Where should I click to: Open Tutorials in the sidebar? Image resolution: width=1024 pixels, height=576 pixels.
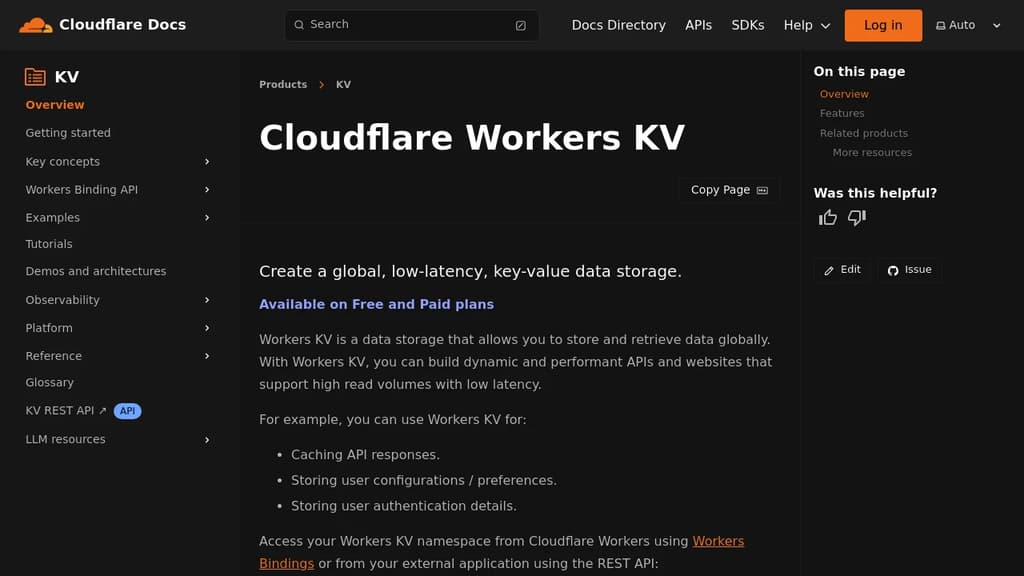(x=49, y=244)
